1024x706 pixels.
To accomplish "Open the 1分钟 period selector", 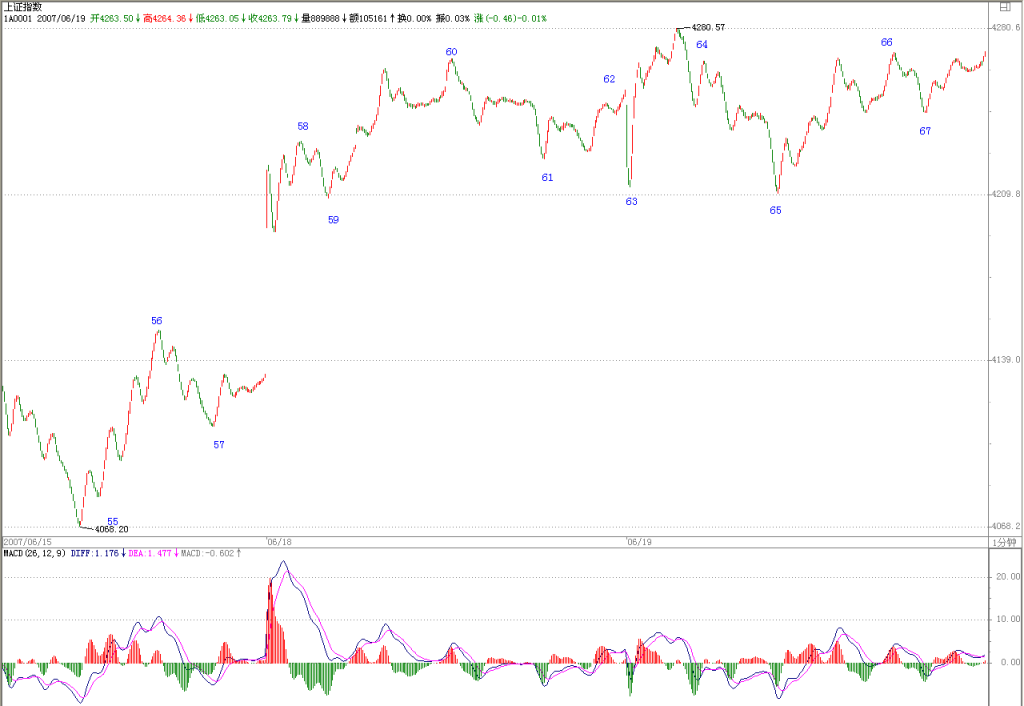I will coord(1004,542).
